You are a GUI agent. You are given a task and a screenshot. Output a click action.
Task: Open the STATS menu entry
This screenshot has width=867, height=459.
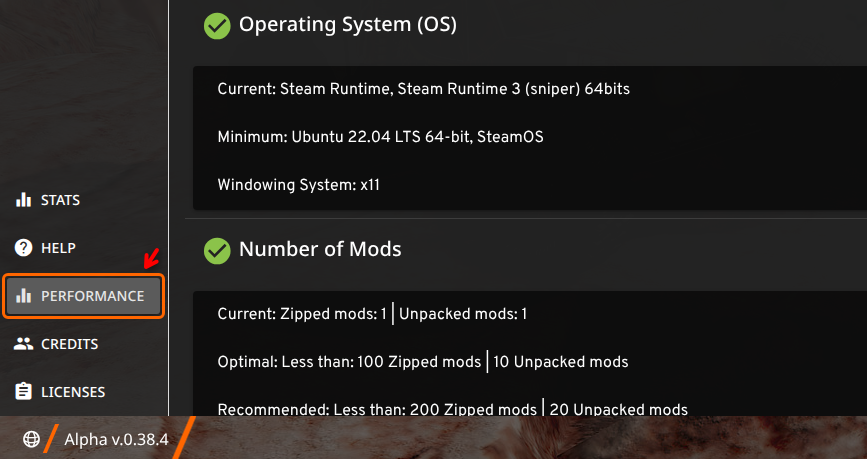tap(60, 200)
